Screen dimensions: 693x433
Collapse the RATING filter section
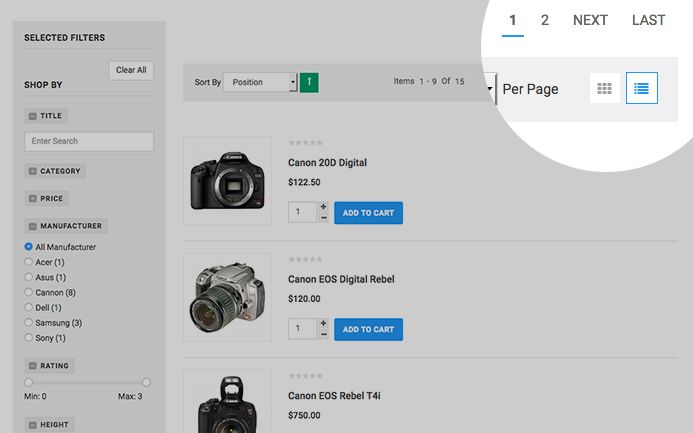tap(33, 366)
